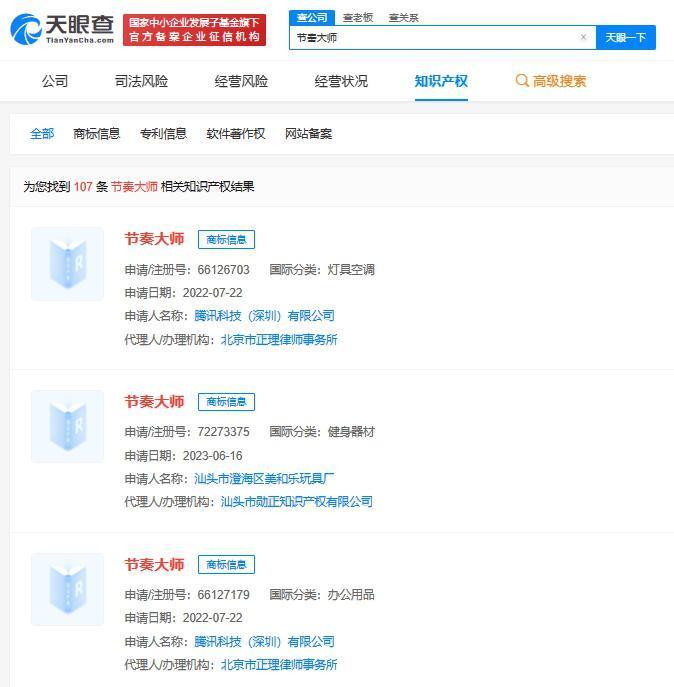
Task: Open 汕头市澄海区美和乐玩具厂 applicant link
Action: 264,478
